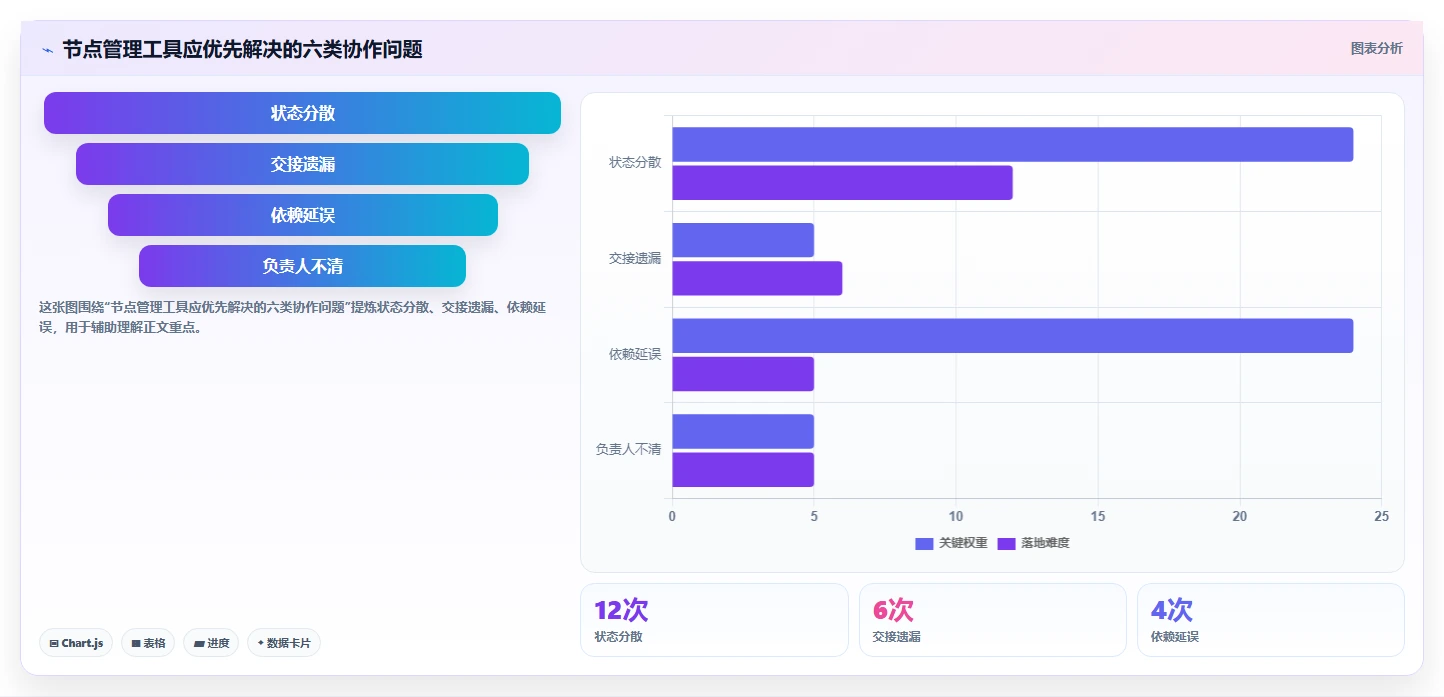Select the 交接遗漏 funnel bar
Image resolution: width=1444 pixels, height=697 pixels.
coord(302,164)
